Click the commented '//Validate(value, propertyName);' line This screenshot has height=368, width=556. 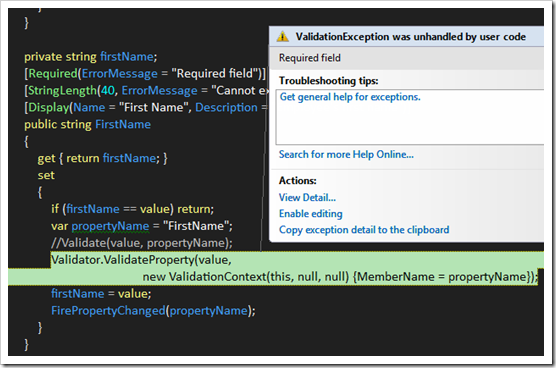click(x=142, y=243)
